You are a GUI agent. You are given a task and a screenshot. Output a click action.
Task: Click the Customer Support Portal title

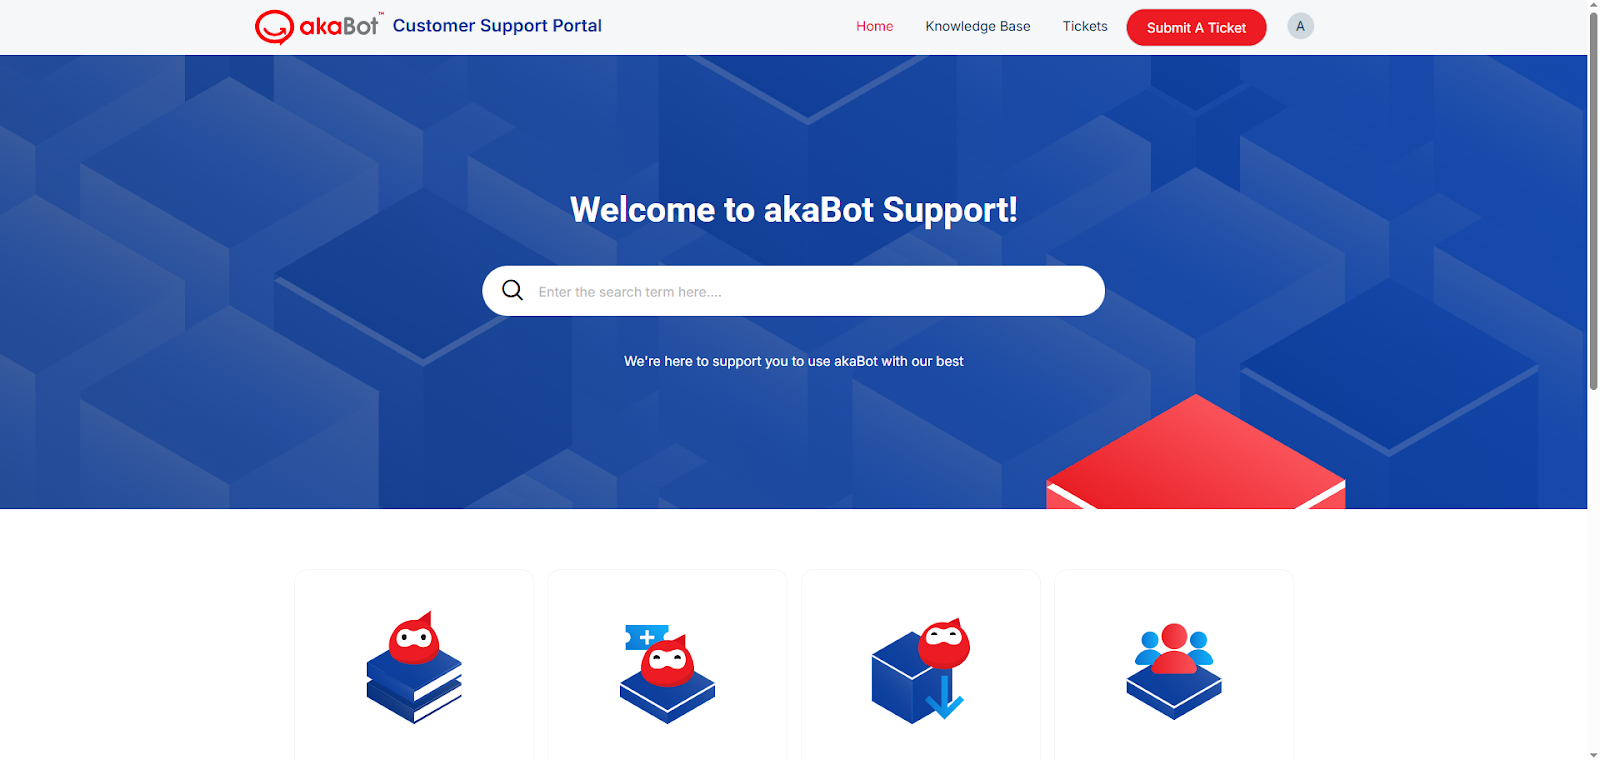click(x=497, y=26)
